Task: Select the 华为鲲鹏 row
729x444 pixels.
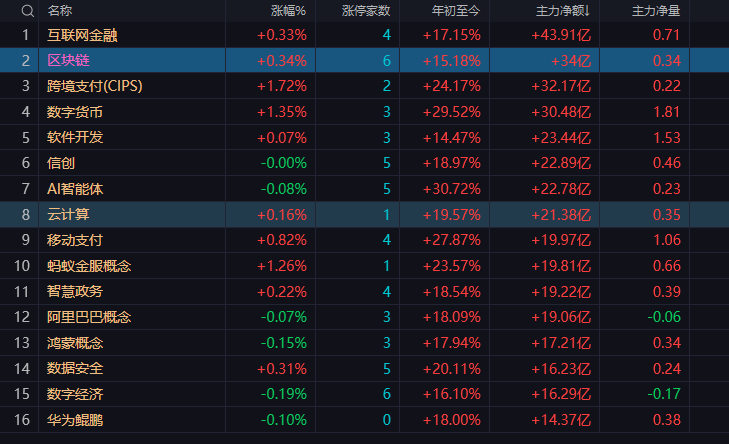Action: click(364, 420)
